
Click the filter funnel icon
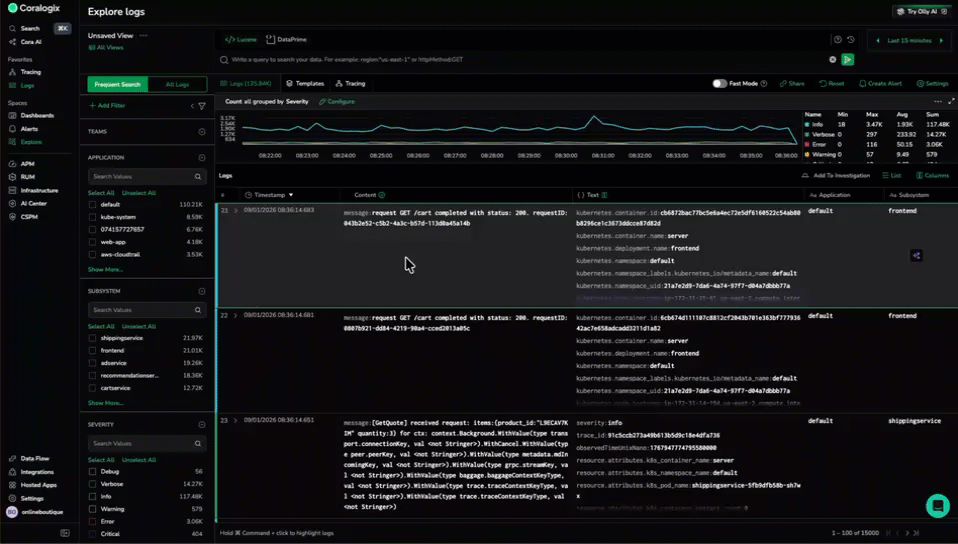[x=202, y=105]
